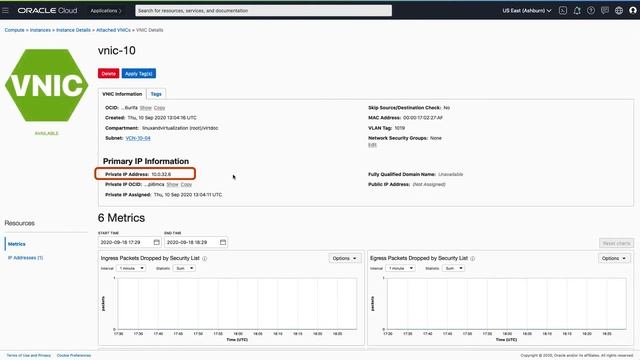Open Interval dropdown on Egress chart
640x360 pixels.
[x=400, y=268]
